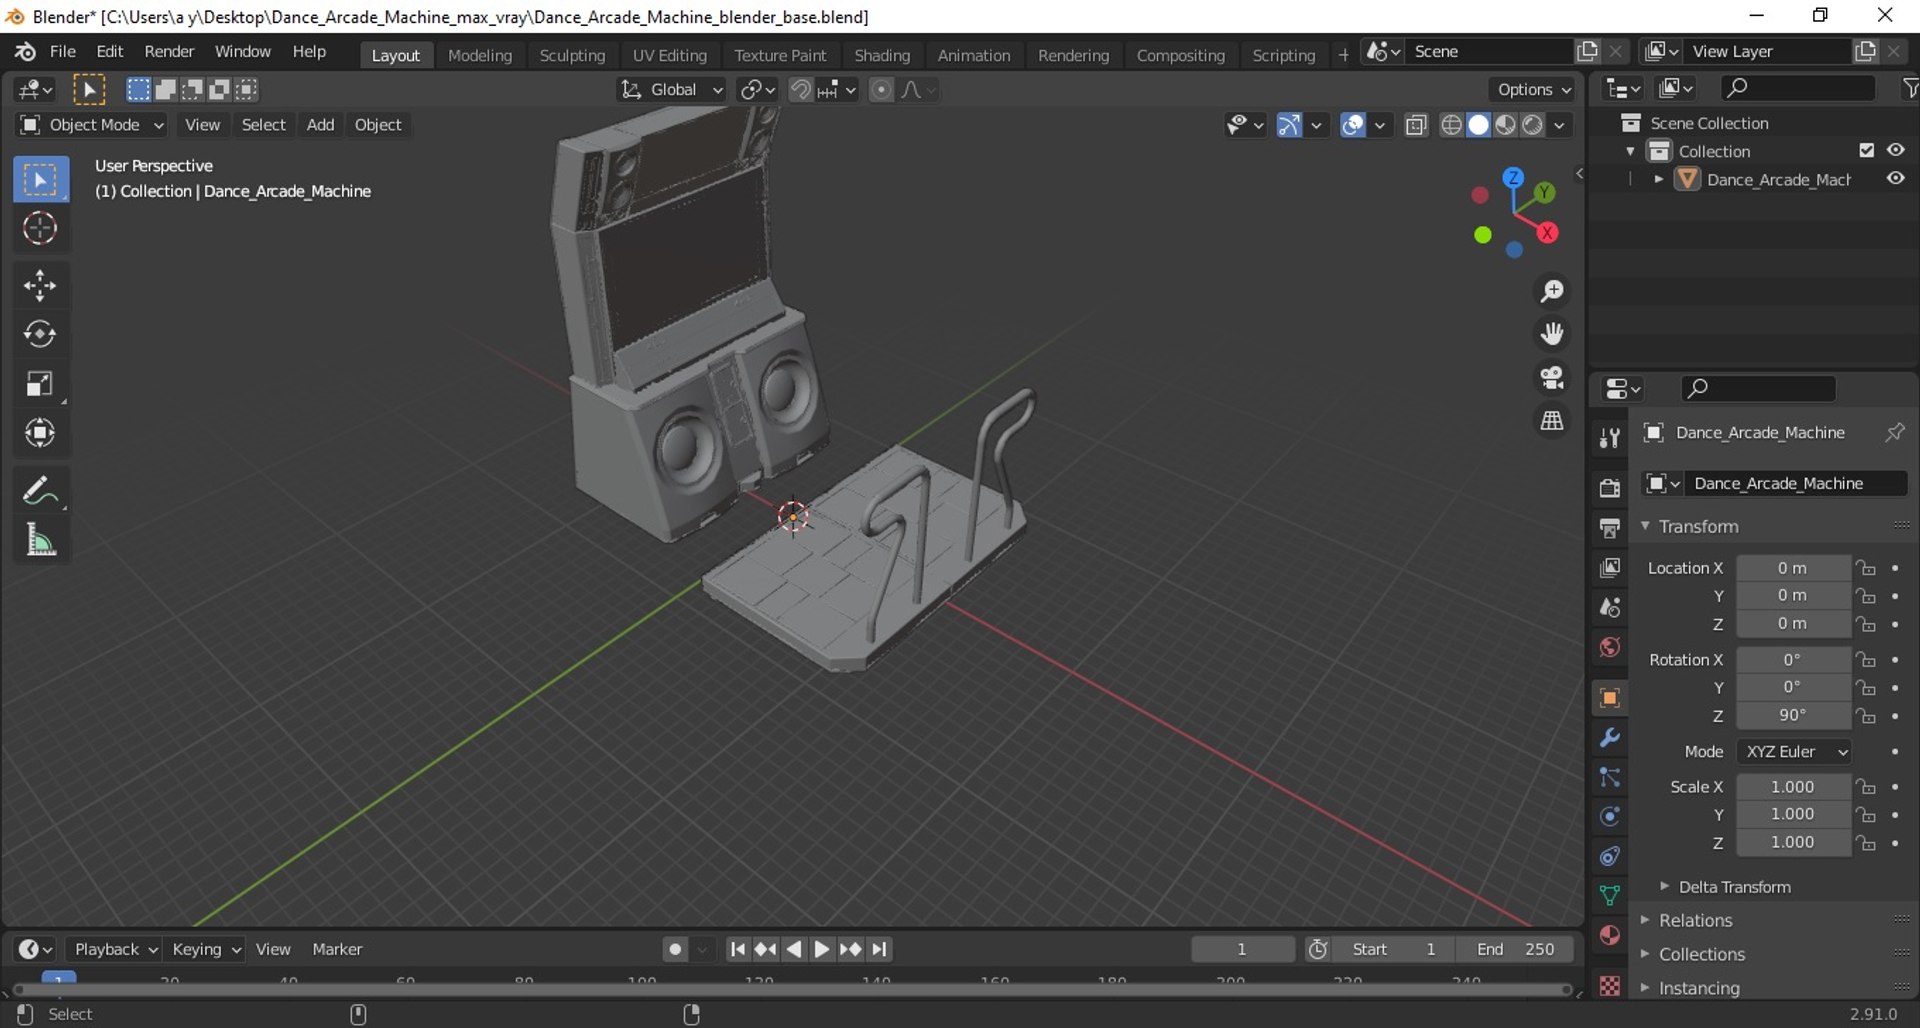Toggle Location X lock

(x=1866, y=568)
